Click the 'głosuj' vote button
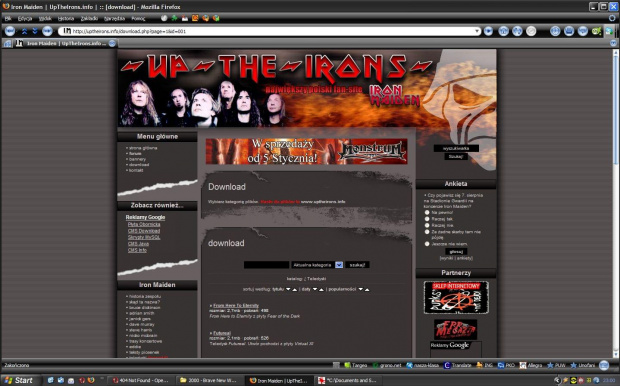Viewport: 620px width, 386px height. pyautogui.click(x=456, y=252)
